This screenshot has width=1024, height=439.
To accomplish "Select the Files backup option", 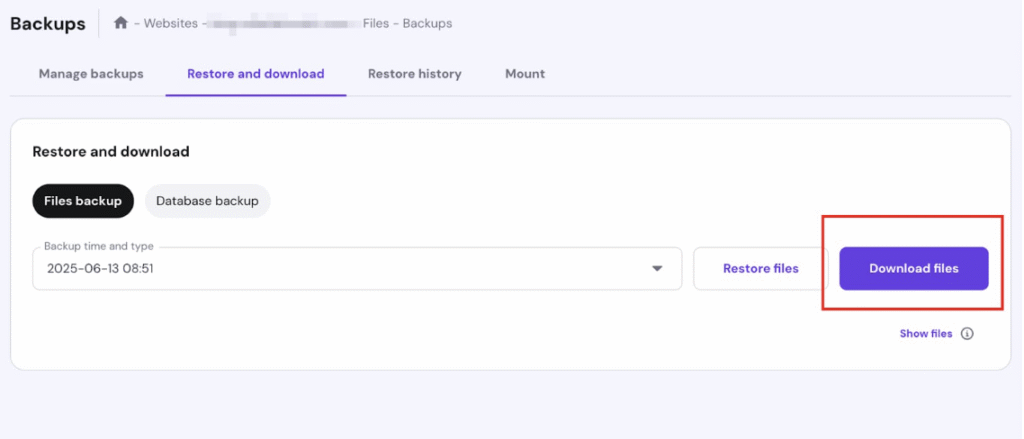I will 83,201.
